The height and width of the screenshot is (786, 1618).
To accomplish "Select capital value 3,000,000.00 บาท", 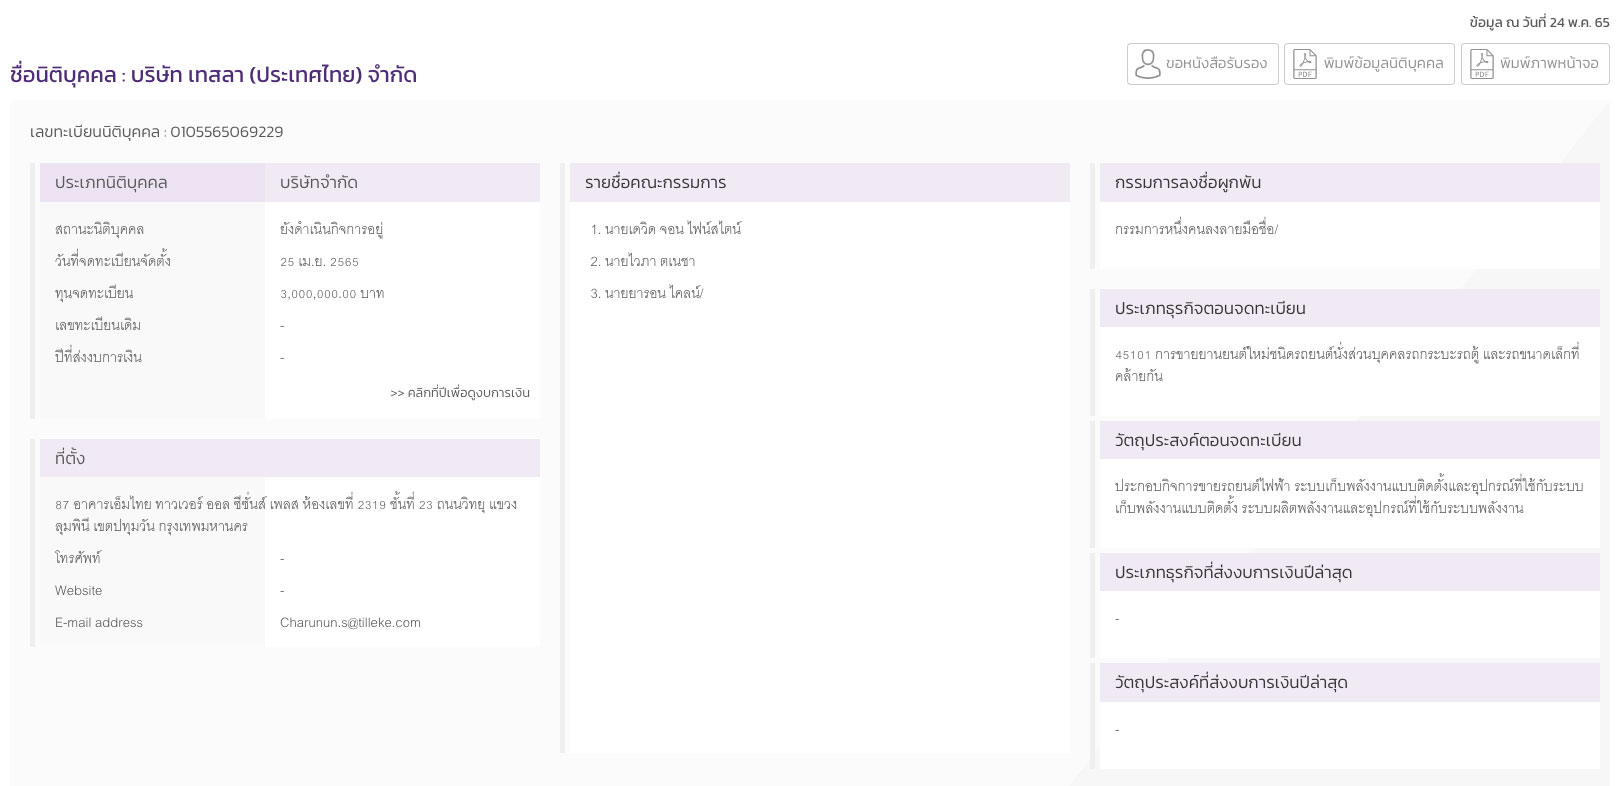I will coord(332,294).
